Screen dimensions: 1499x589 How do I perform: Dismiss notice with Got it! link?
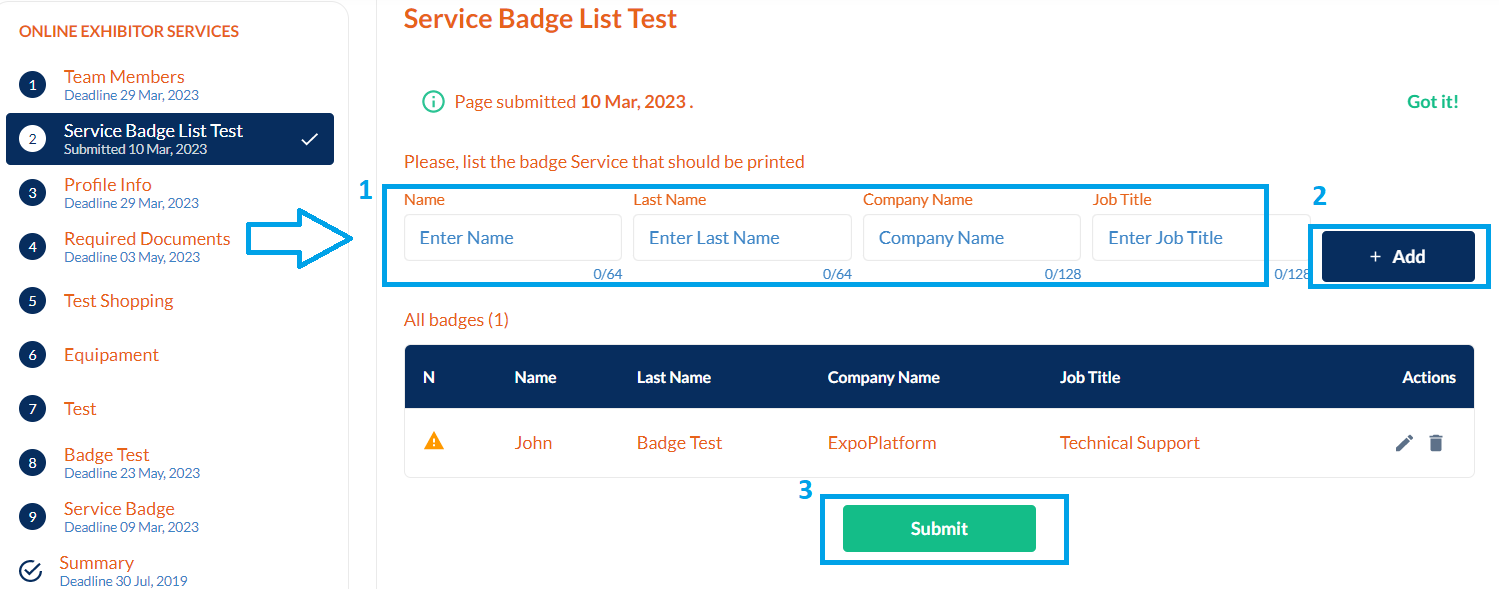(1432, 102)
